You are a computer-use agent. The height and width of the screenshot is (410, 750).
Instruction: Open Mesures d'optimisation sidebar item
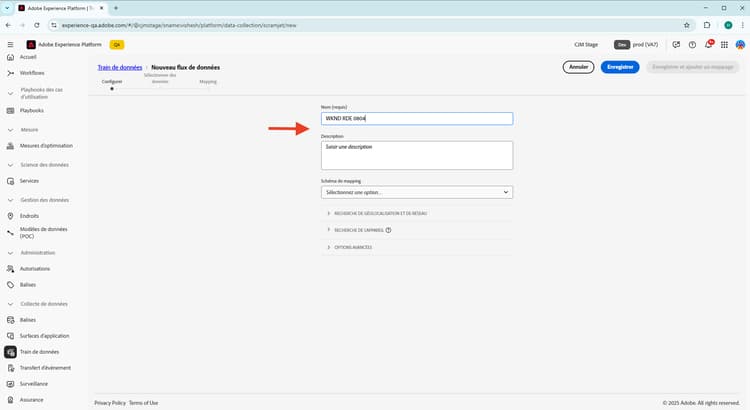coord(46,145)
